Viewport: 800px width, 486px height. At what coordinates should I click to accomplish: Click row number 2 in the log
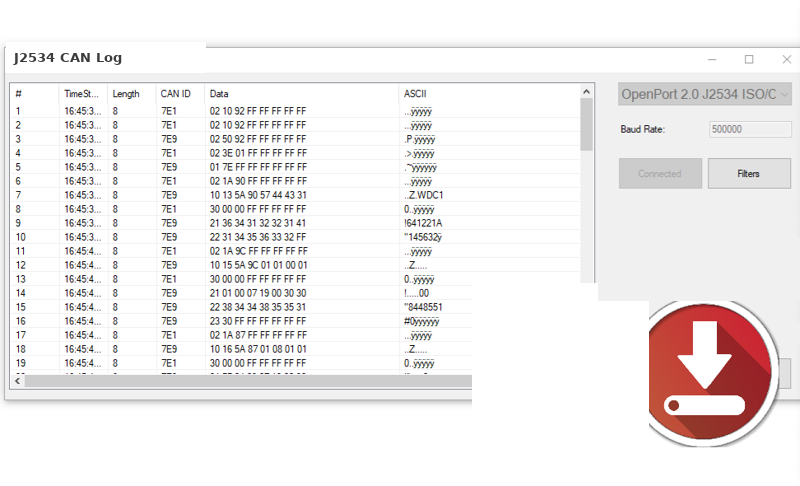coord(18,125)
